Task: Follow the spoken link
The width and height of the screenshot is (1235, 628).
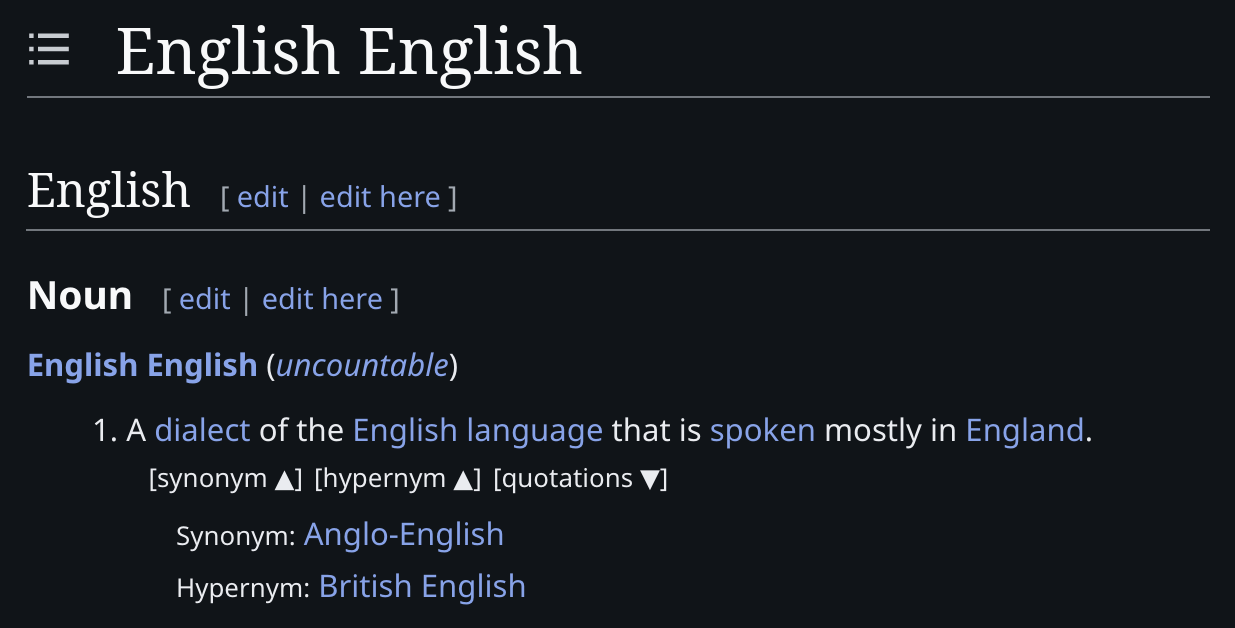Action: [763, 430]
